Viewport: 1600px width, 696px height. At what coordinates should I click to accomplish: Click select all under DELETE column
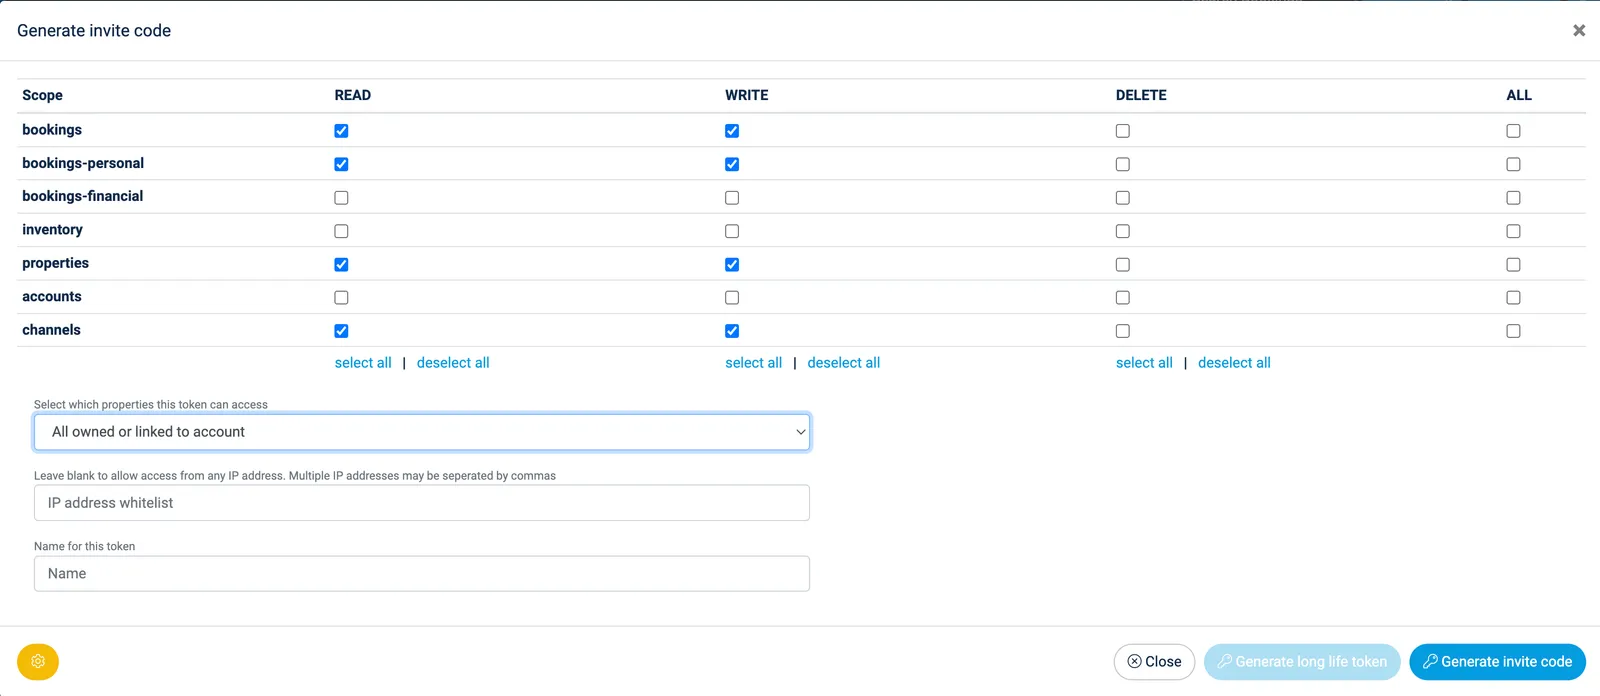point(1144,363)
